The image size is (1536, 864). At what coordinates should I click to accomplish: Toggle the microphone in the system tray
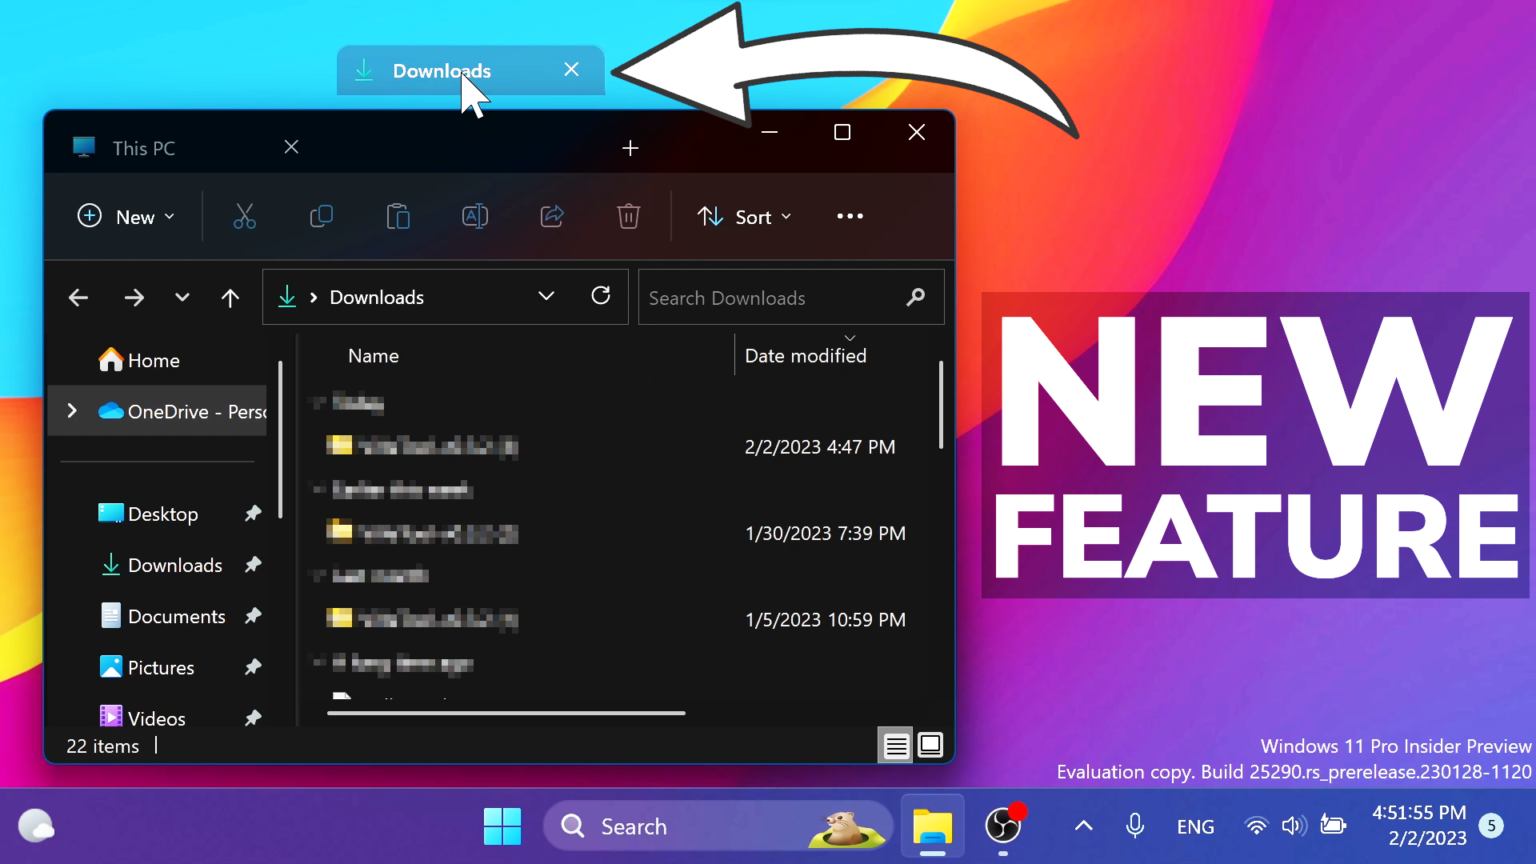pyautogui.click(x=1134, y=826)
